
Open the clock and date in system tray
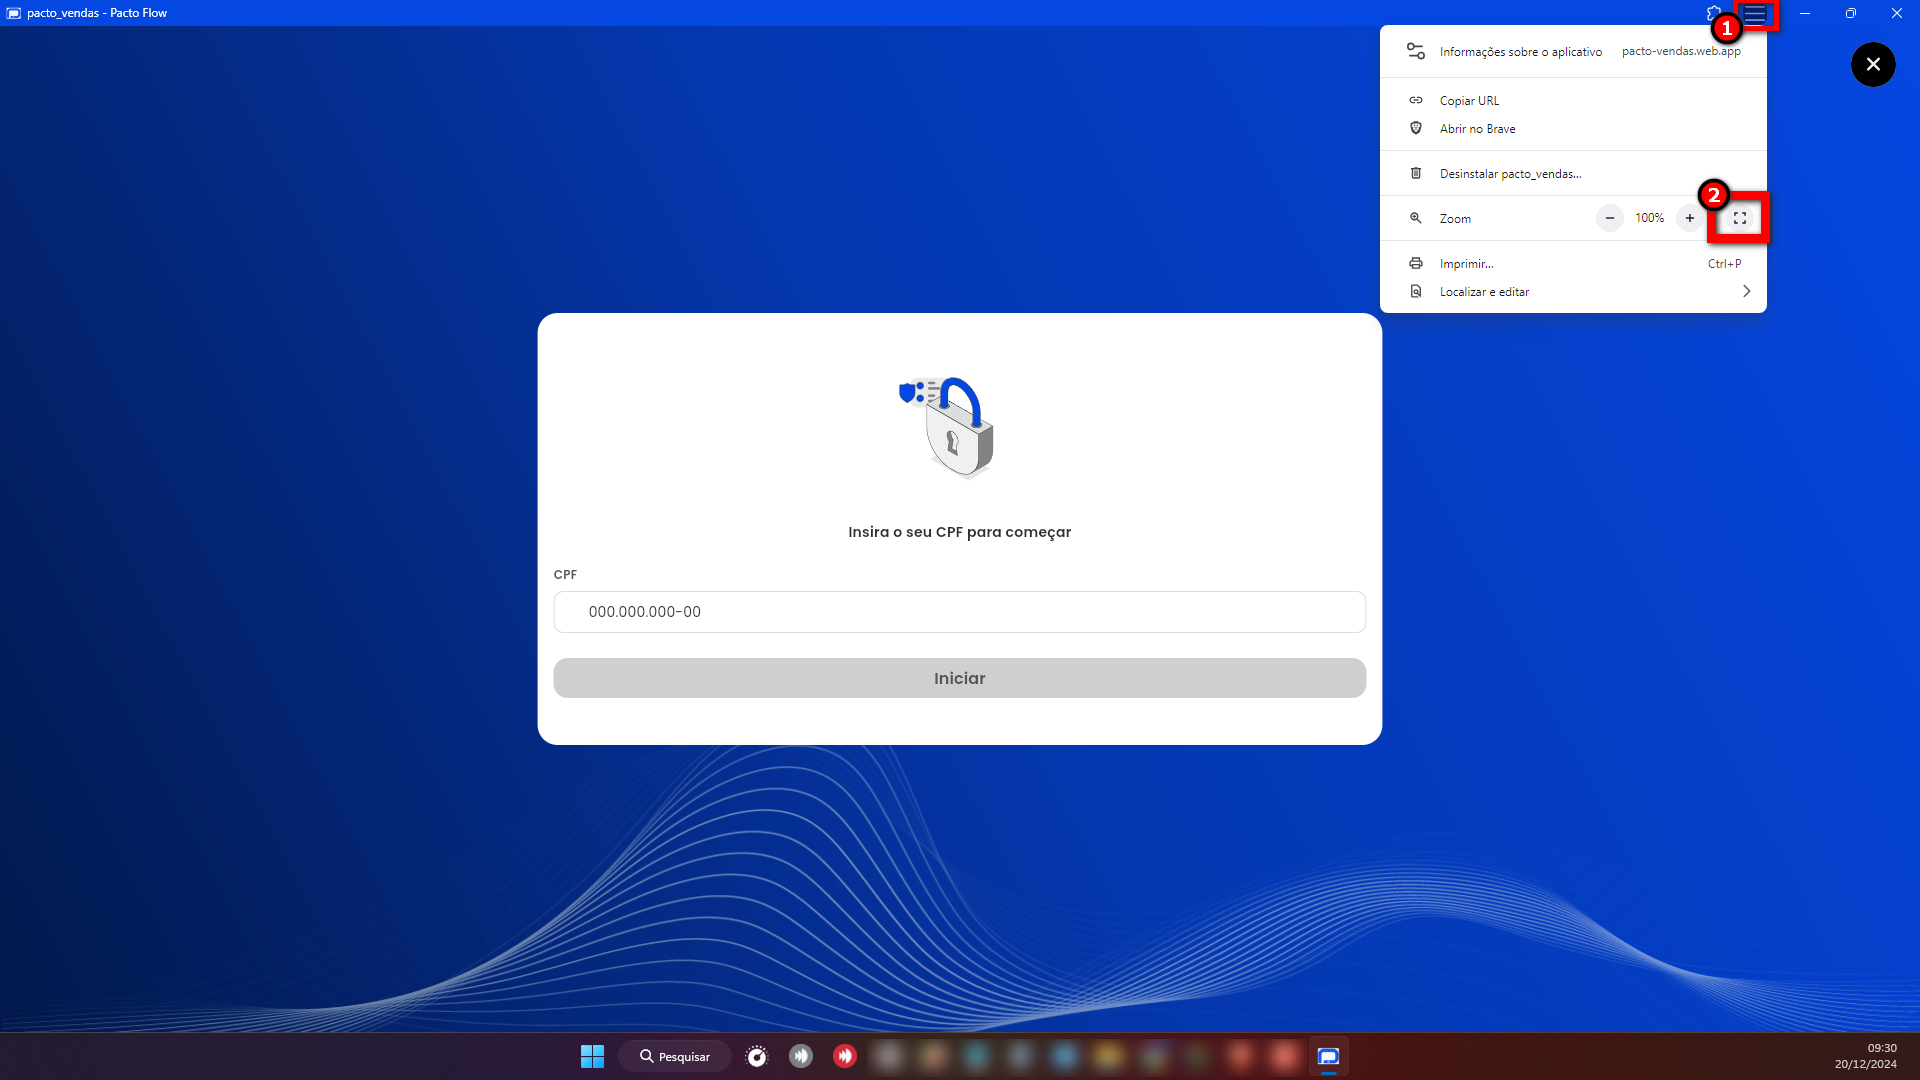[x=1865, y=1056]
